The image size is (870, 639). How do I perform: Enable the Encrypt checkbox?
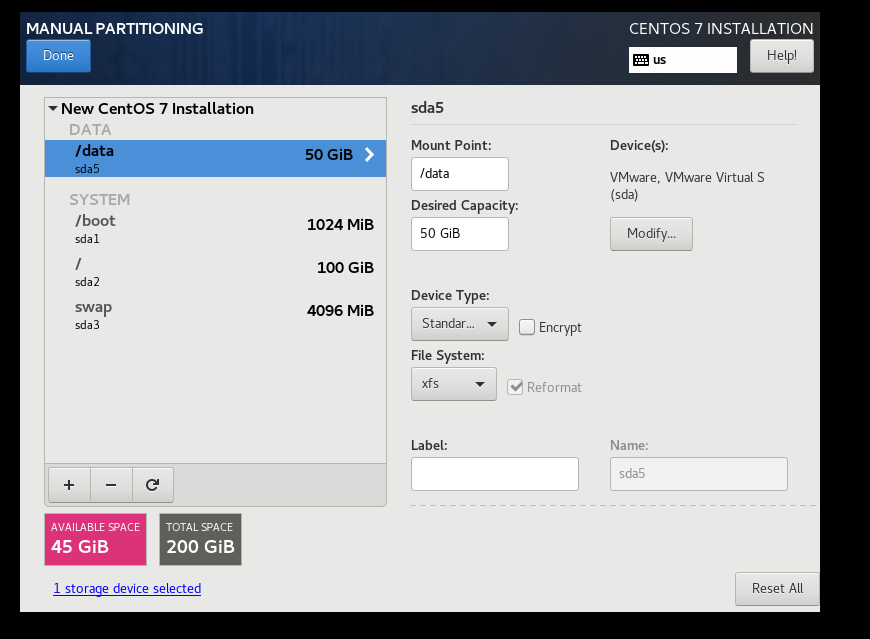click(x=527, y=327)
